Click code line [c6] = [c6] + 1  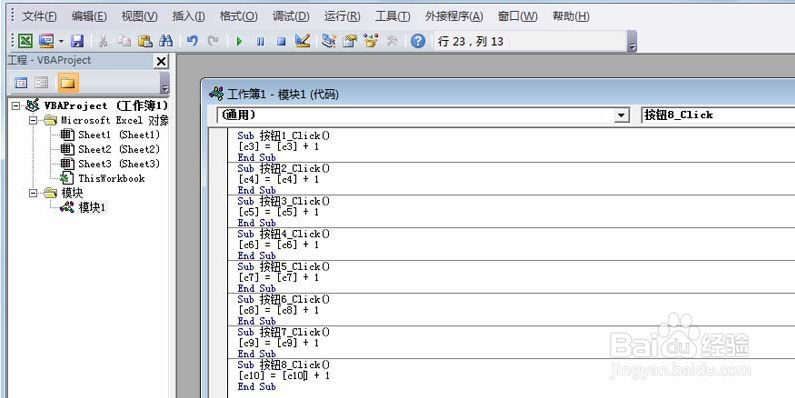click(278, 245)
